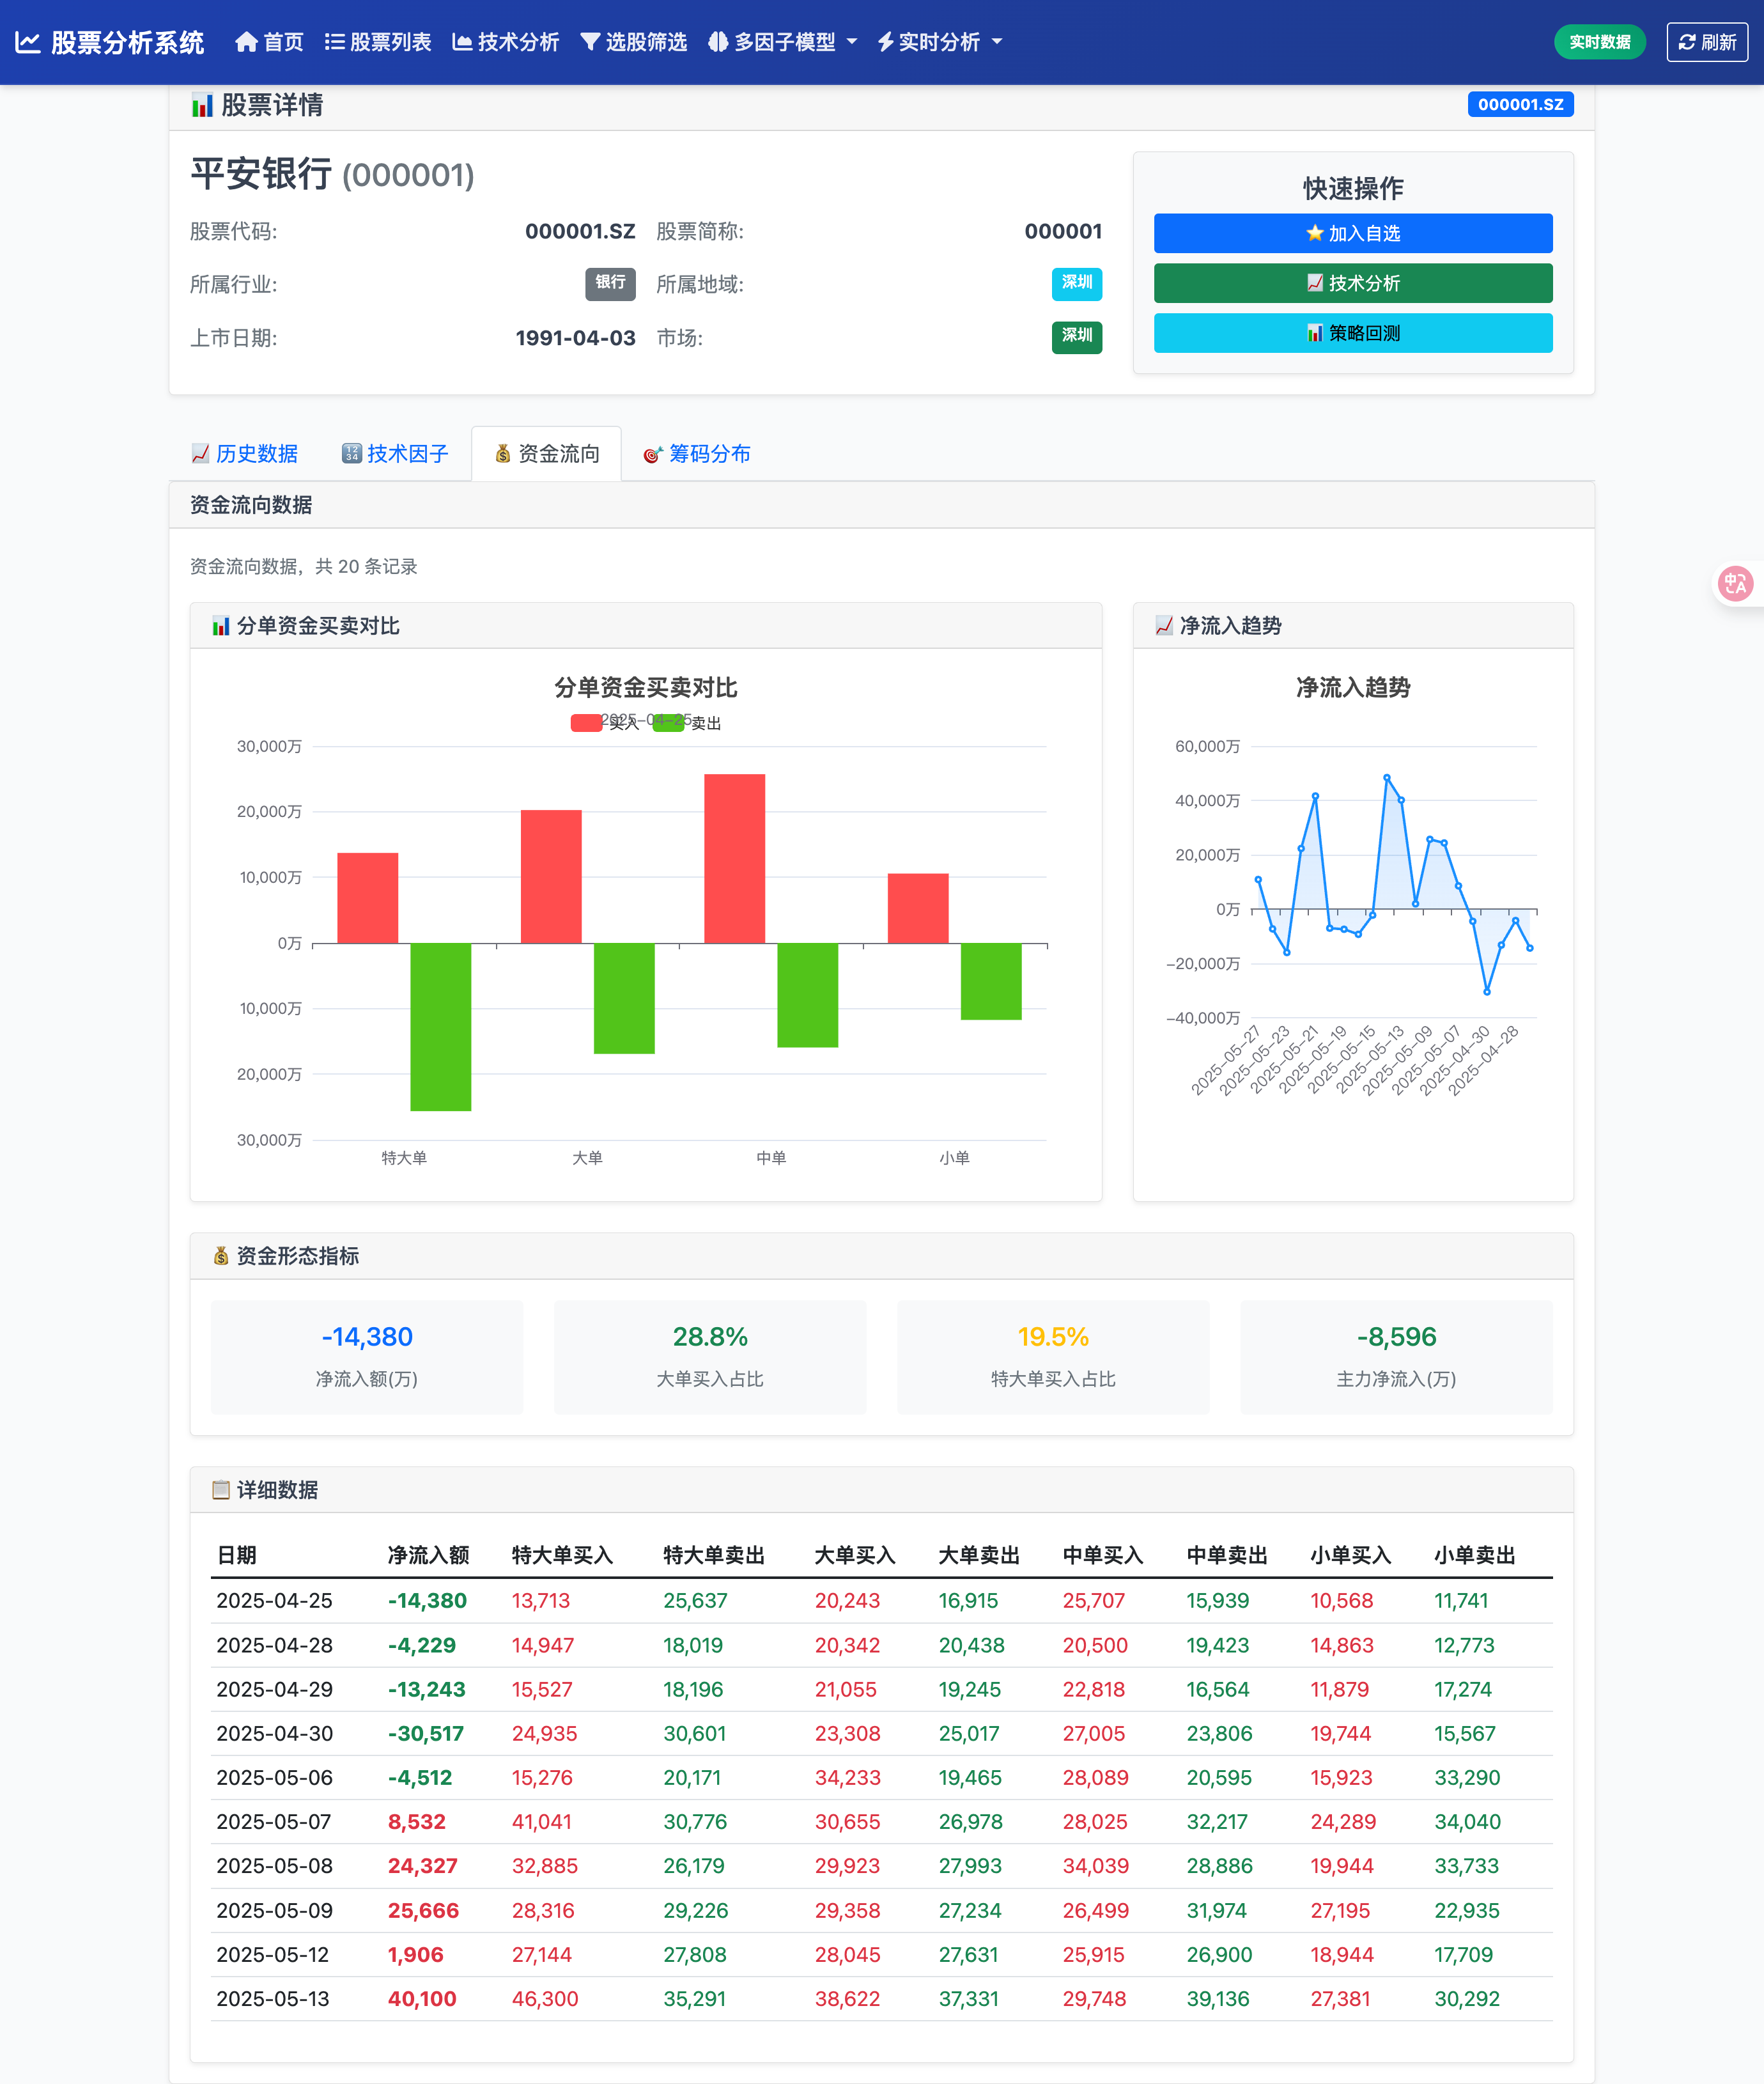The height and width of the screenshot is (2084, 1764).
Task: Click the floating translate icon at right edge
Action: (x=1736, y=583)
